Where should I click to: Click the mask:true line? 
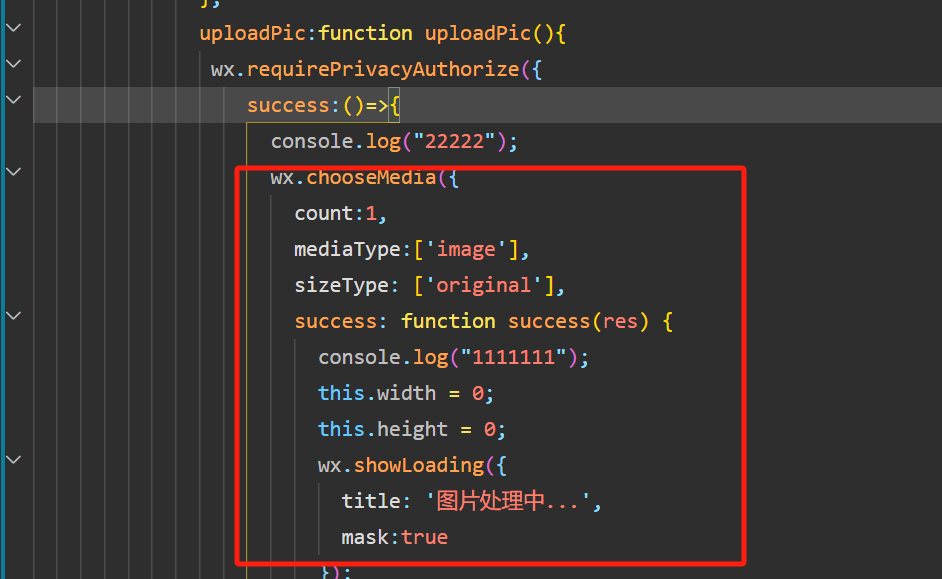coord(395,537)
